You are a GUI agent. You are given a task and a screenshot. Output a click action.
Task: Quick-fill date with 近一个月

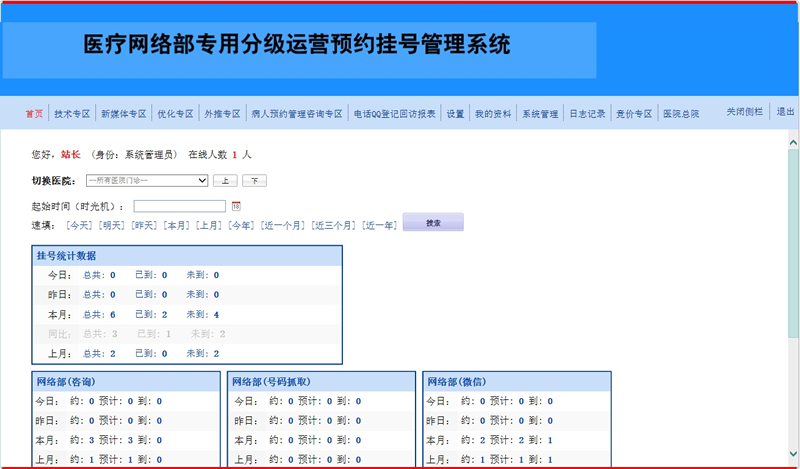tap(283, 226)
